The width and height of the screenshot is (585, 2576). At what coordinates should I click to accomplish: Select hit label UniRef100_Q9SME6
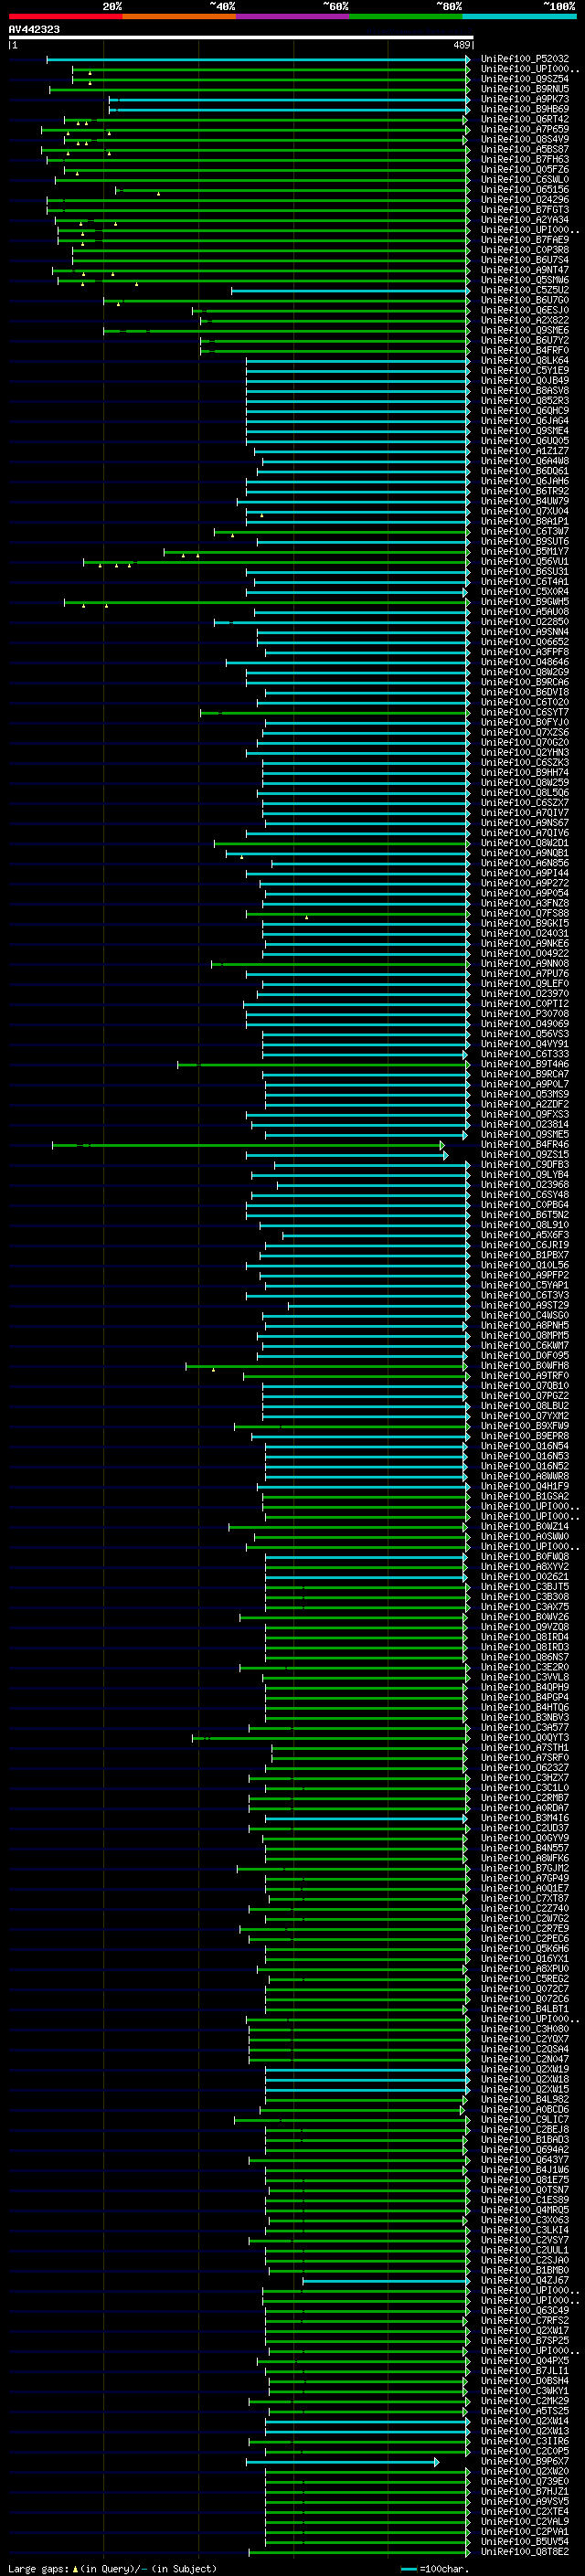[x=525, y=330]
